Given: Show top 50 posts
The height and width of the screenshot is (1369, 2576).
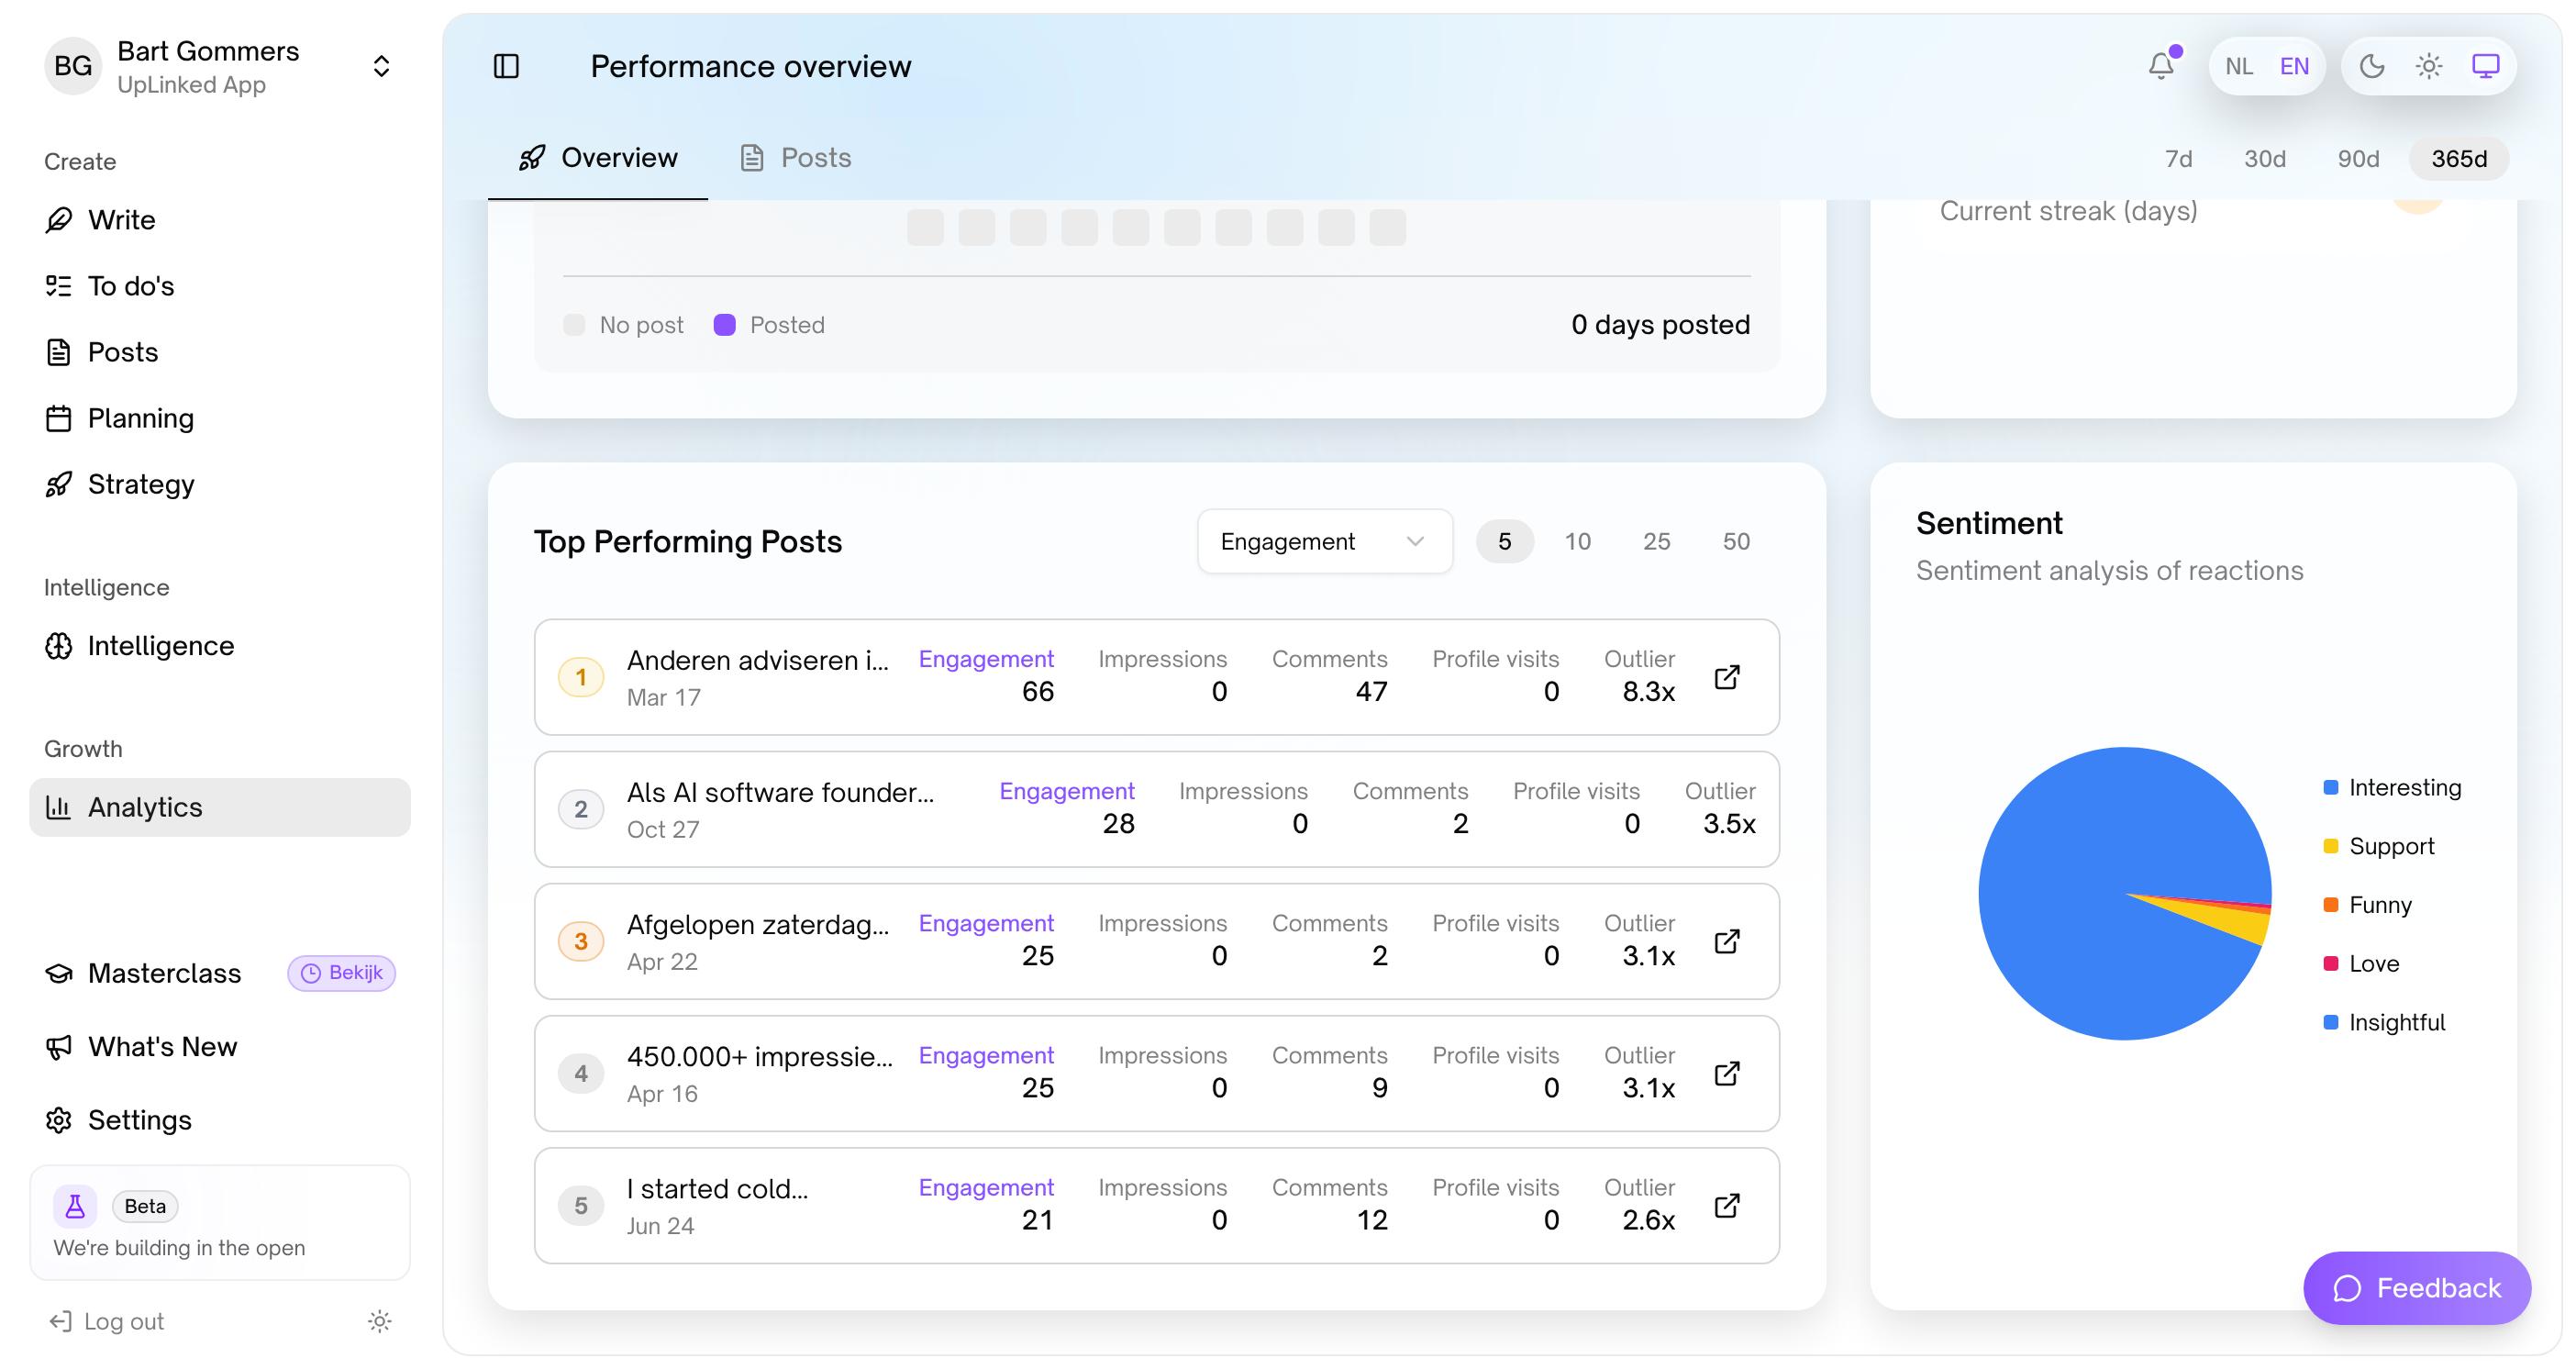Looking at the screenshot, I should pyautogui.click(x=1736, y=541).
